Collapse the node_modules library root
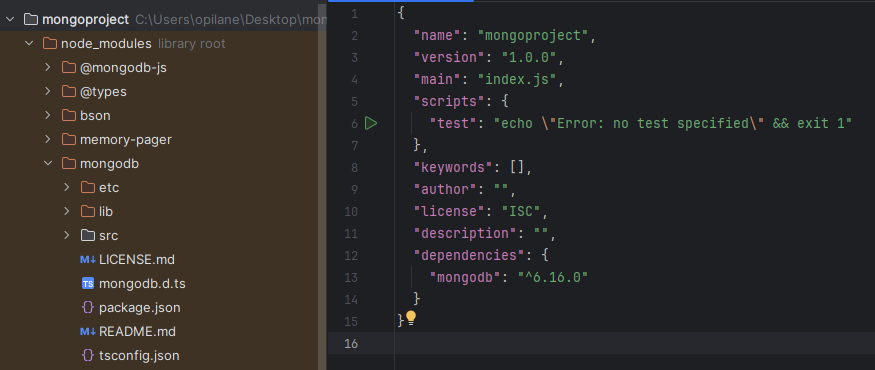 (29, 44)
